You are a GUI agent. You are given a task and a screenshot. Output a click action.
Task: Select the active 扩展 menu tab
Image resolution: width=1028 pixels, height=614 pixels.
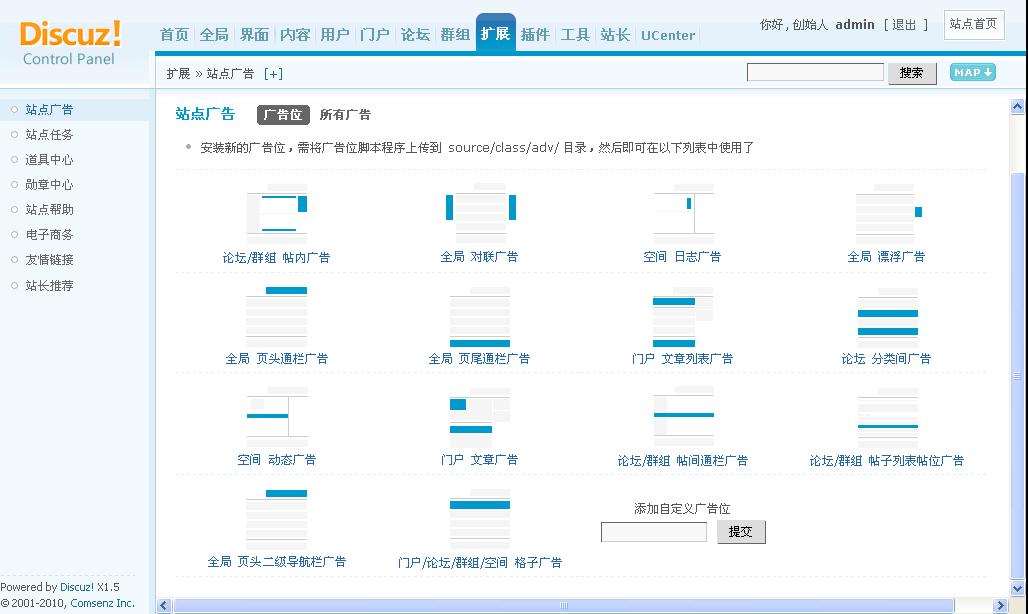tap(496, 33)
